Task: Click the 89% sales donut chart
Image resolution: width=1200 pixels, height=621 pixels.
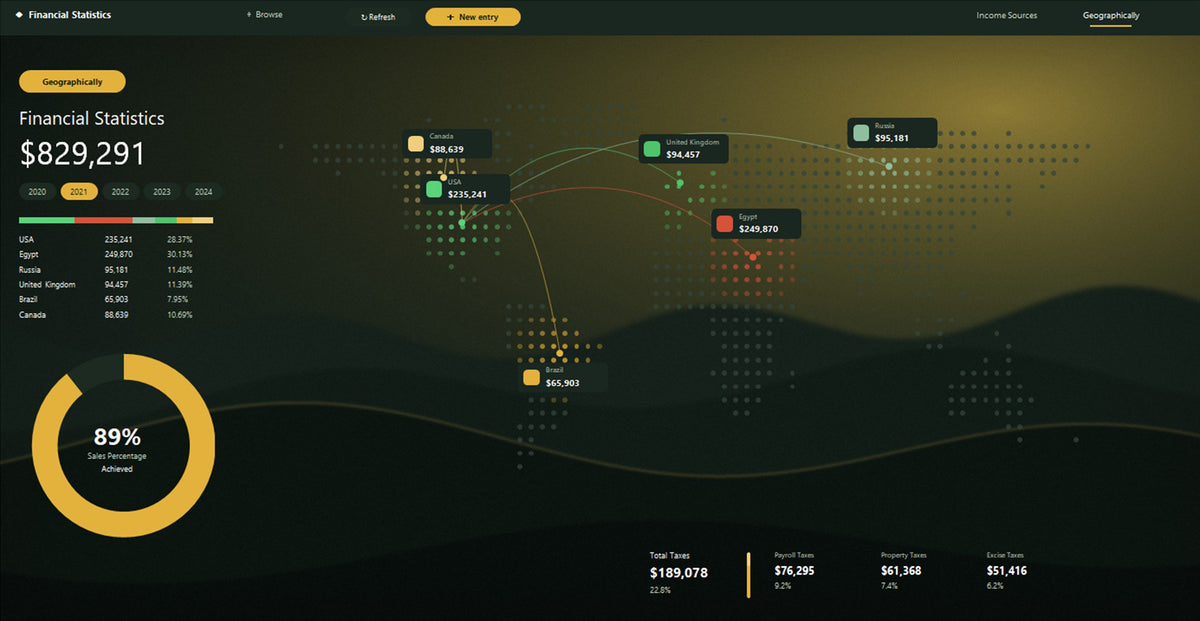Action: [x=123, y=445]
